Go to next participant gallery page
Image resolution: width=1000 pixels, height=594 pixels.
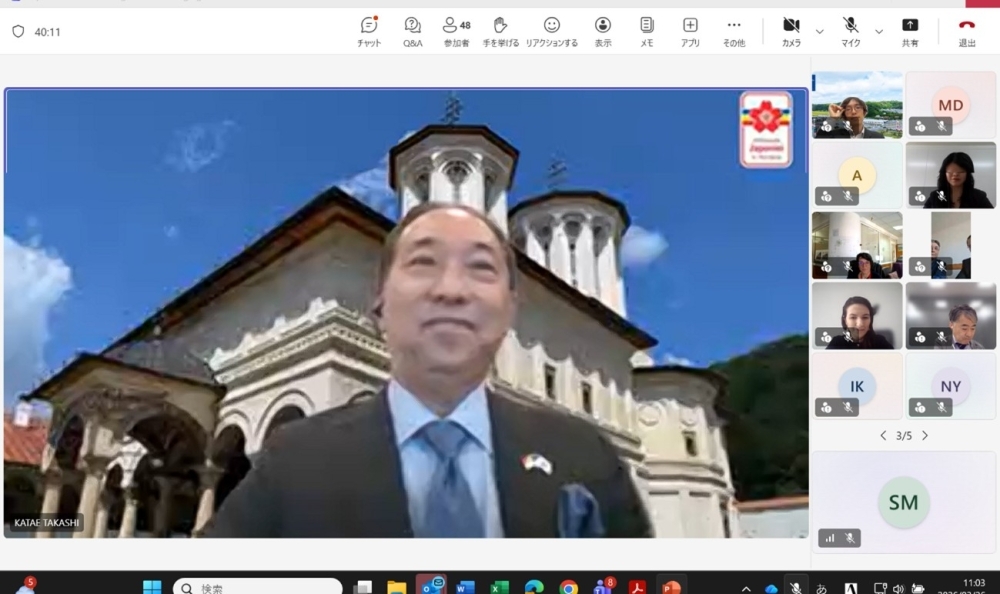(x=925, y=436)
